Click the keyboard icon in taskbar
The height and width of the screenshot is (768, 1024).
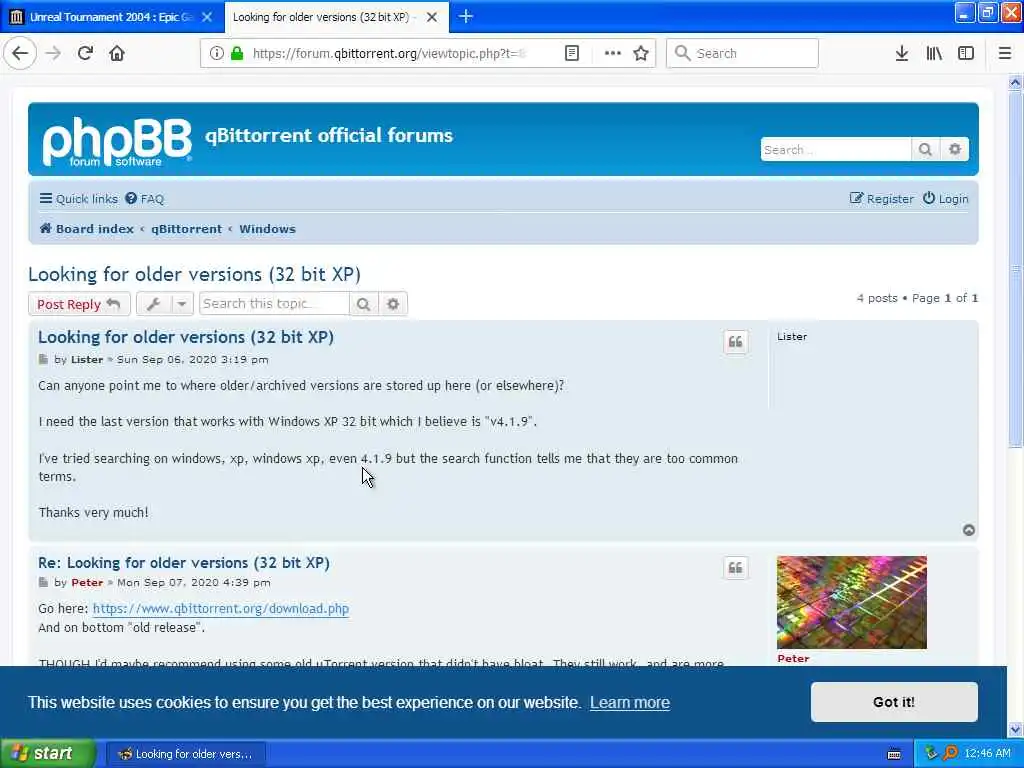point(894,754)
